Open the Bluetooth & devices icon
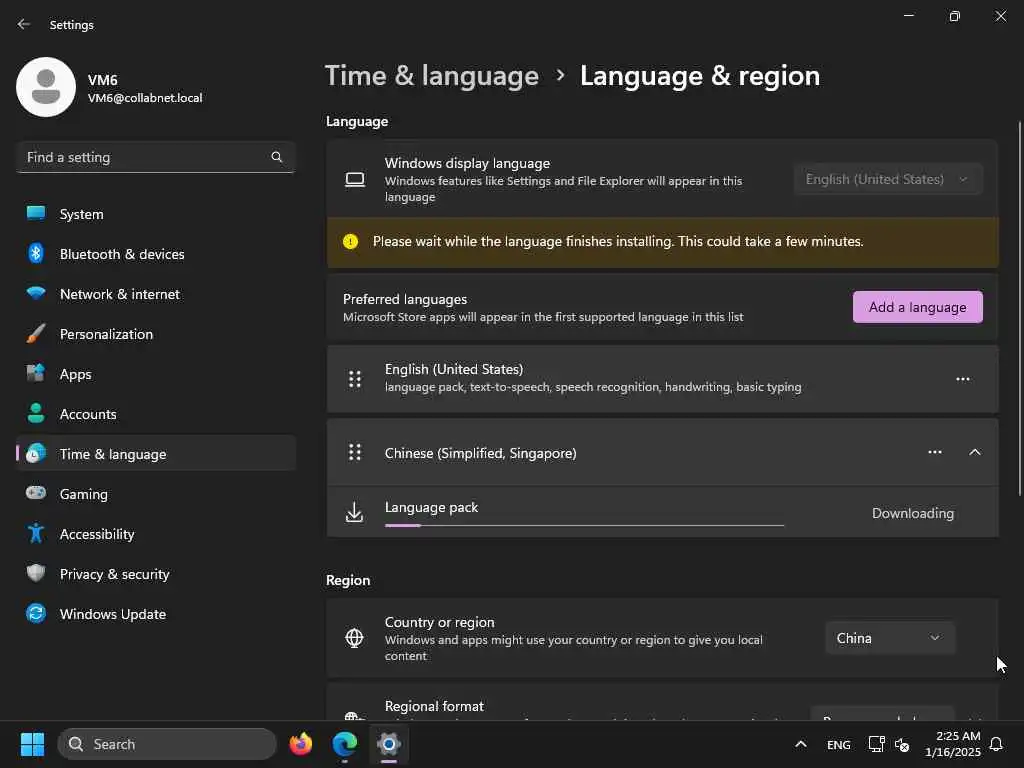 coord(36,253)
